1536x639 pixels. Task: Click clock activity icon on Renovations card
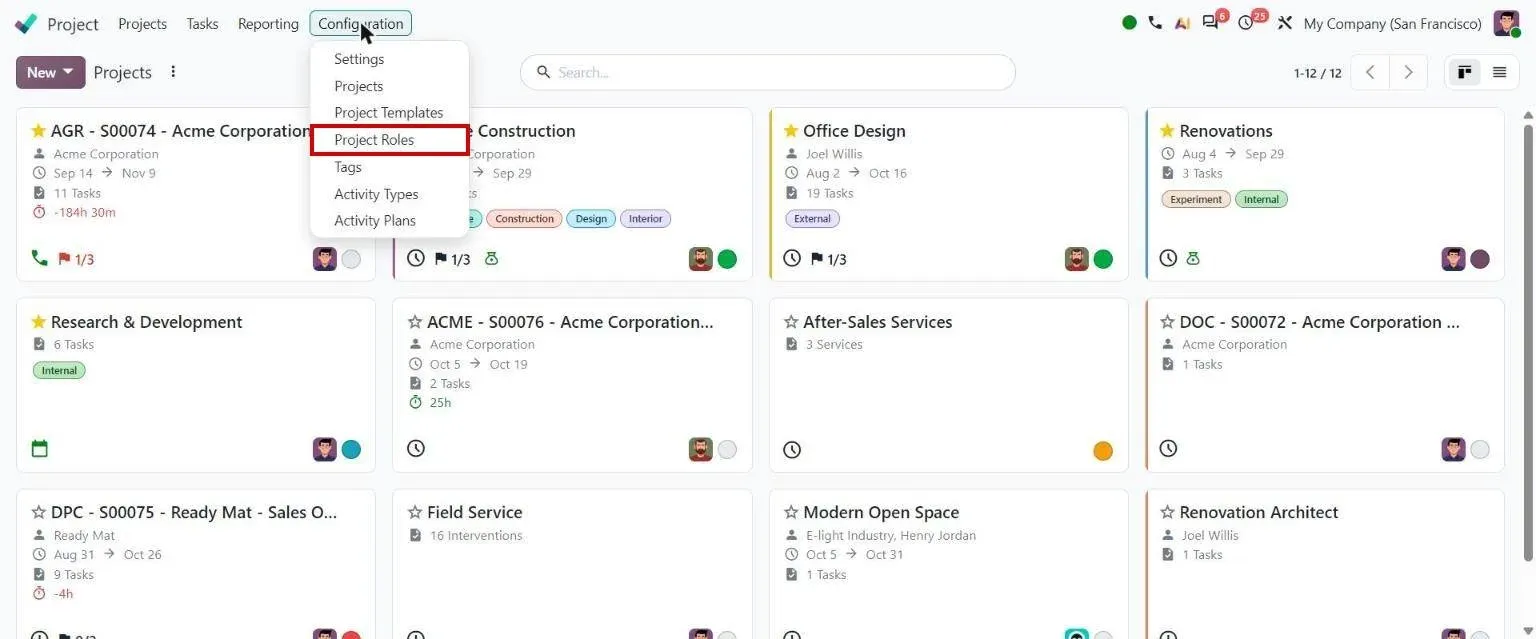coord(1168,258)
